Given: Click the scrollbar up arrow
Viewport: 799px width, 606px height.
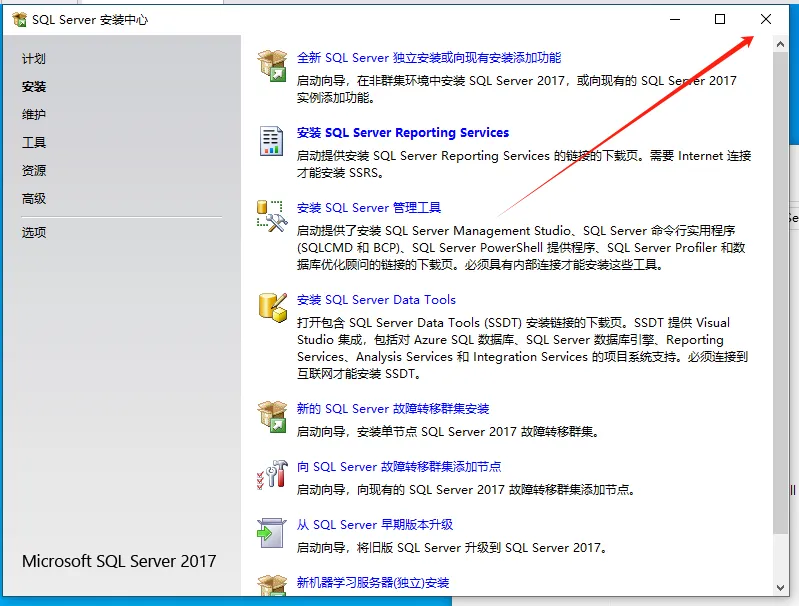Looking at the screenshot, I should (780, 44).
